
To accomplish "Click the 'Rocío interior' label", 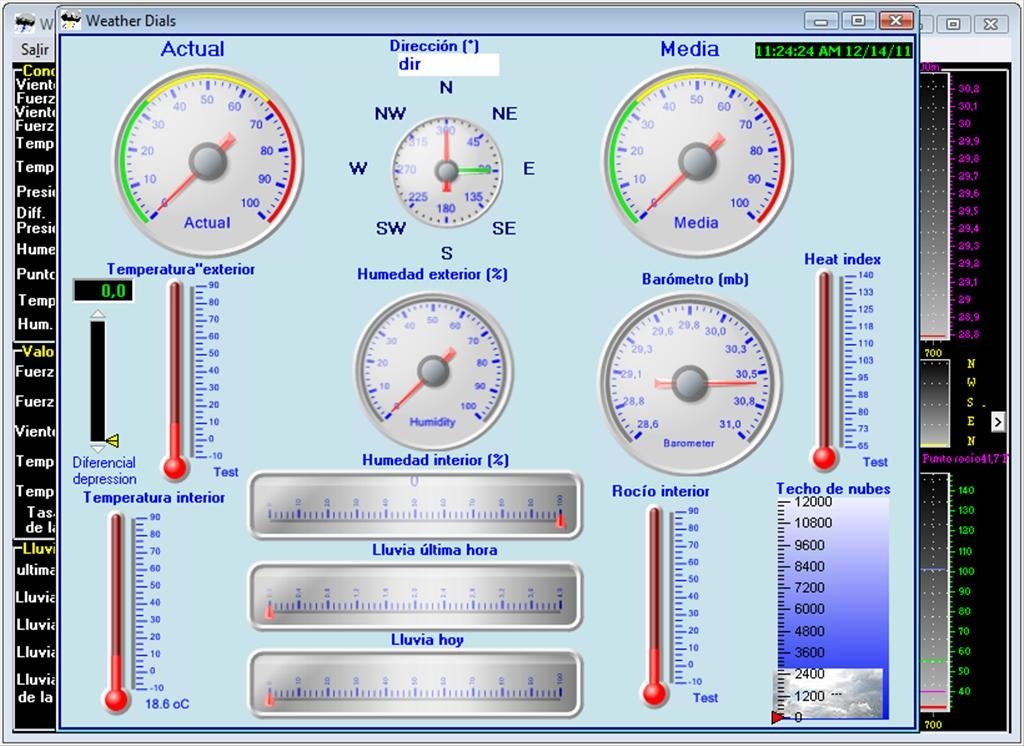I will pos(661,491).
